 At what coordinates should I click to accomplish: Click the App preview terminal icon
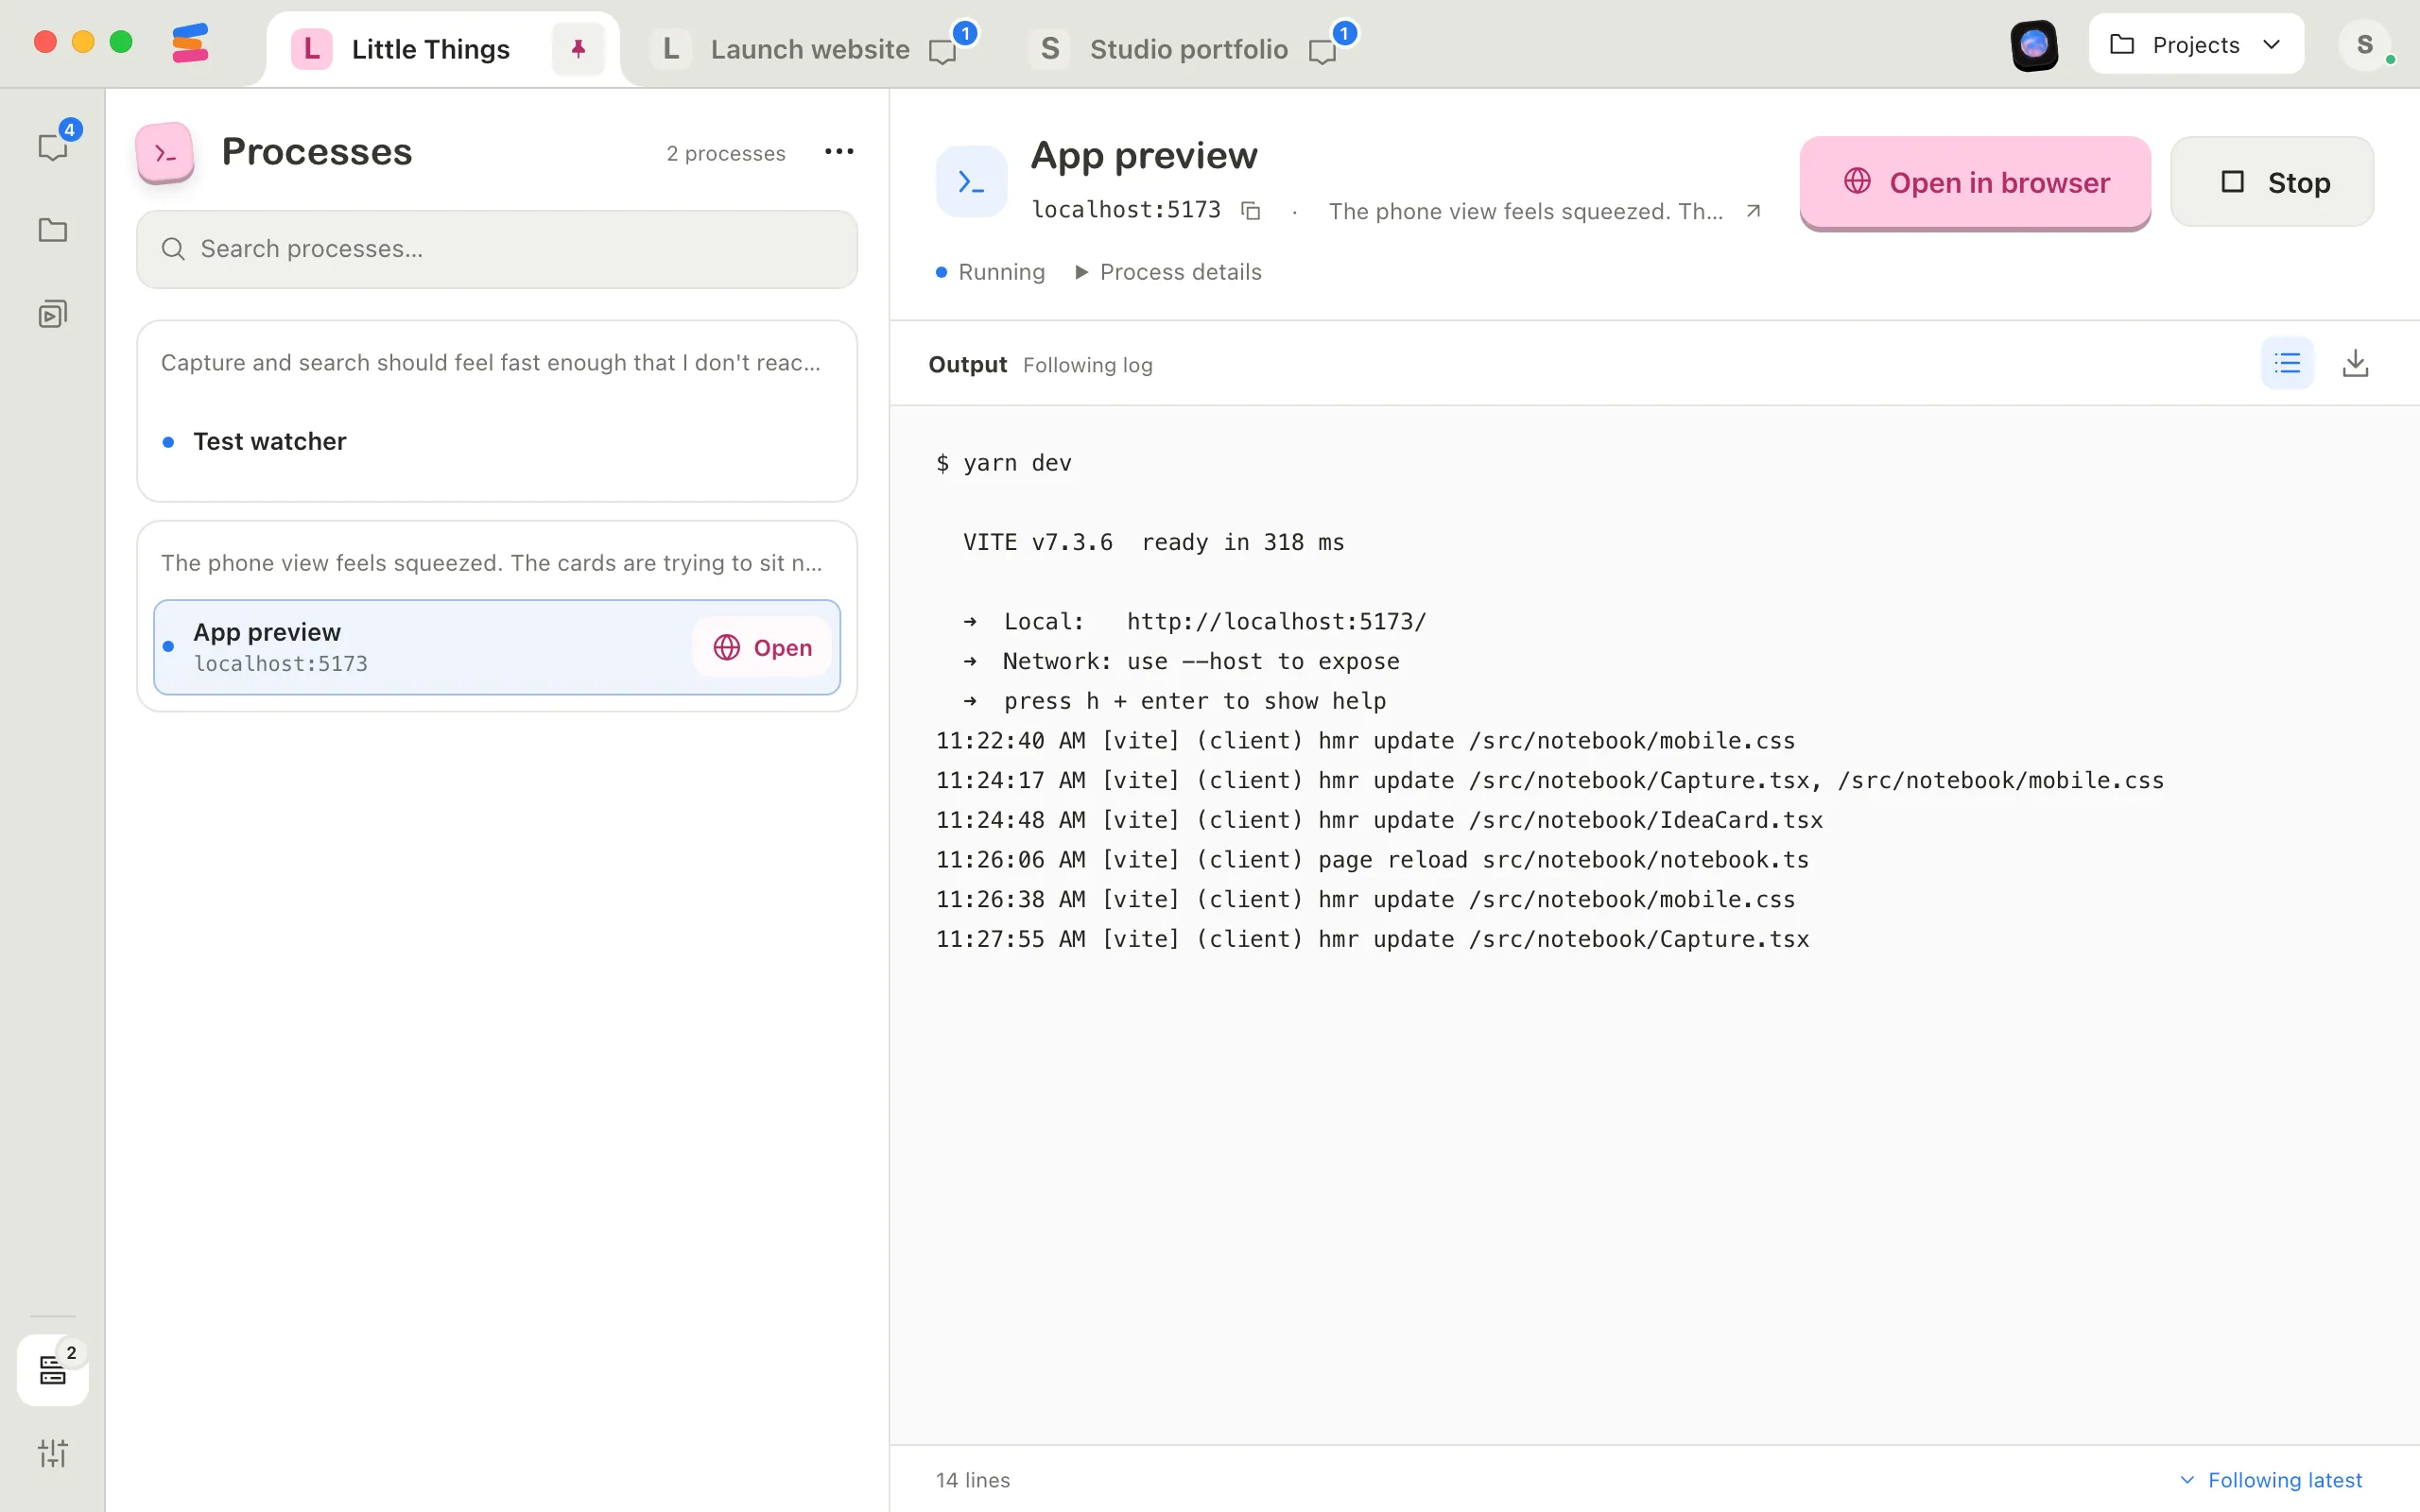971,182
